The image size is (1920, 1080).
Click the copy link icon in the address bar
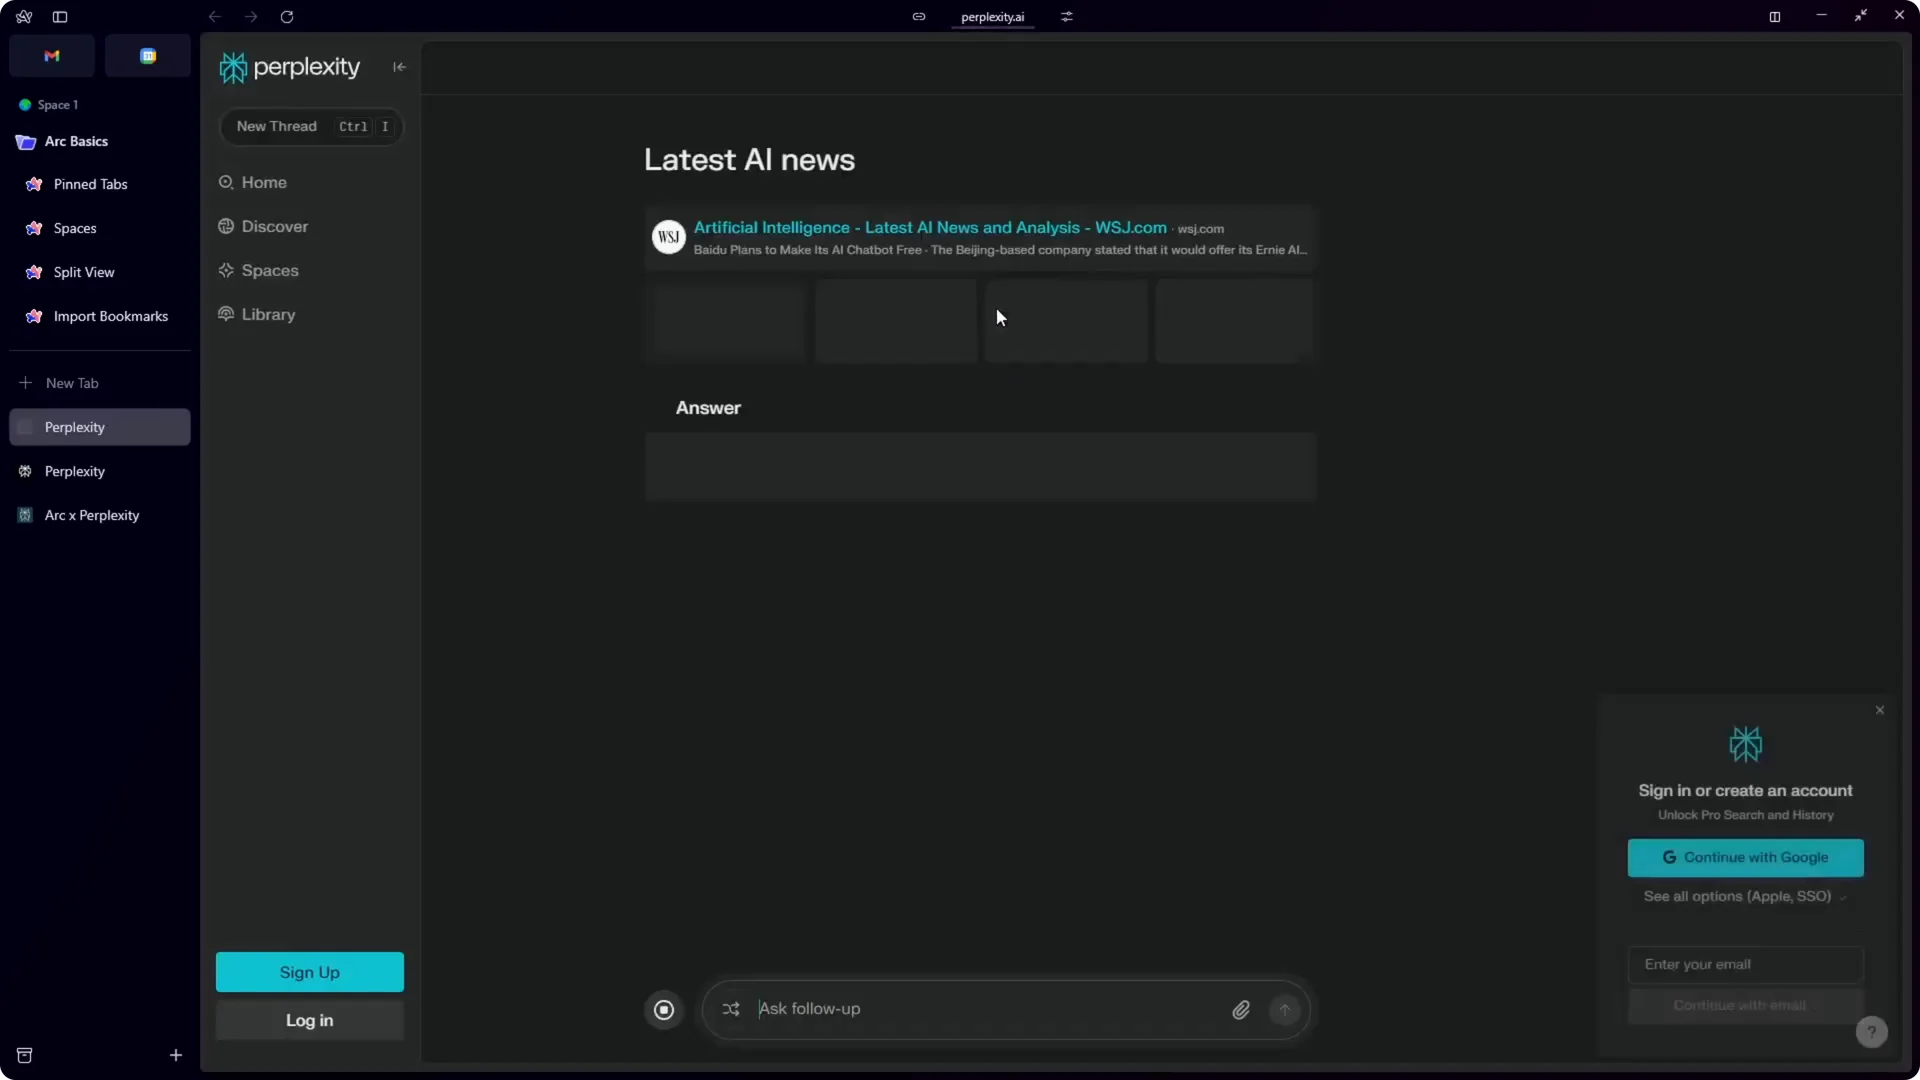click(919, 17)
